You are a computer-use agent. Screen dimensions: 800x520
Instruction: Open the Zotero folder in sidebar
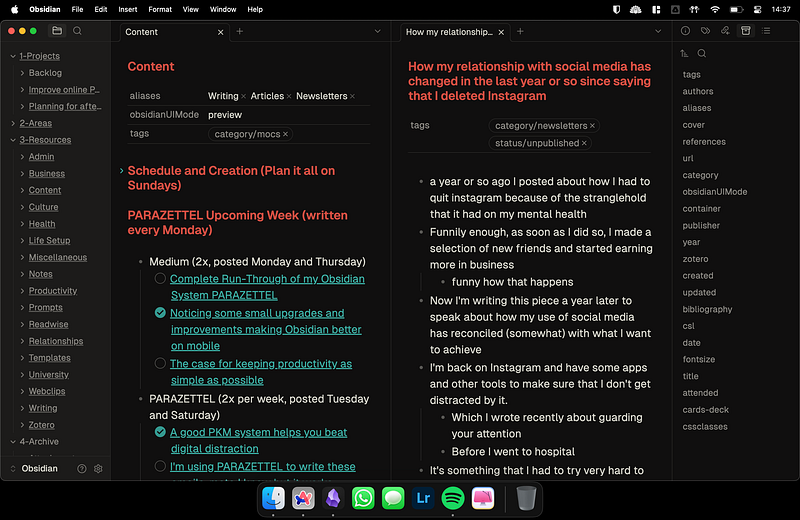coord(41,425)
